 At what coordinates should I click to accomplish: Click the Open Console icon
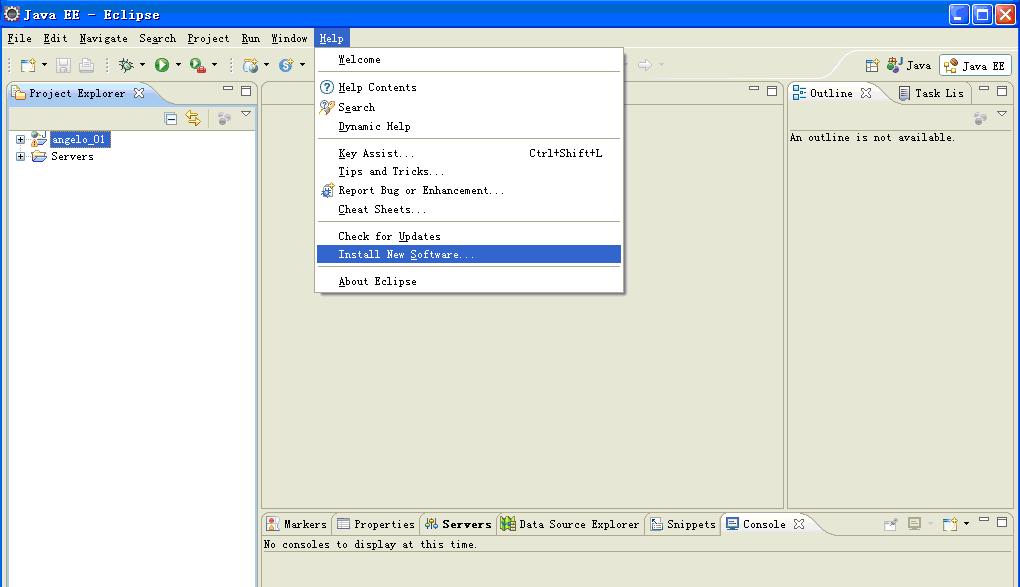950,524
